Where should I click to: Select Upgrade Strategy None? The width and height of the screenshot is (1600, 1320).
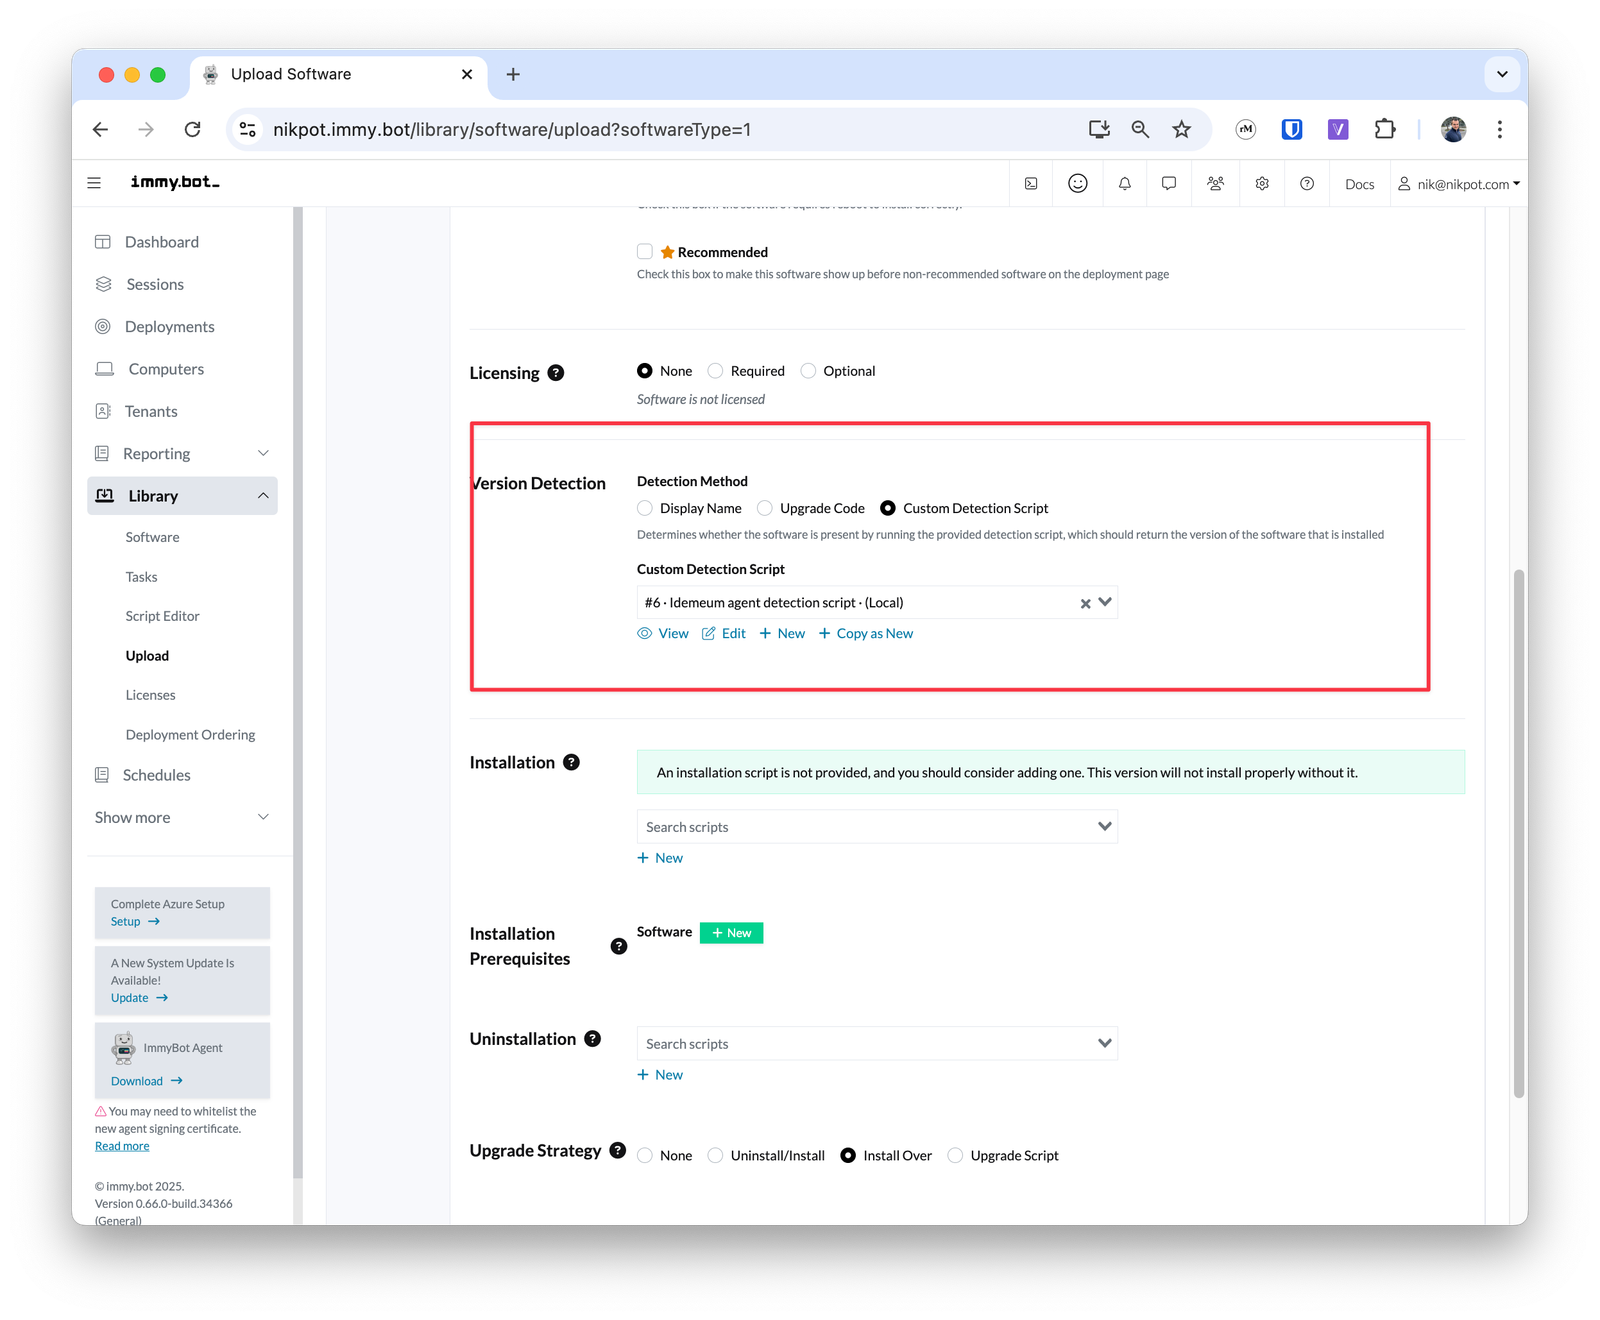pos(645,1155)
